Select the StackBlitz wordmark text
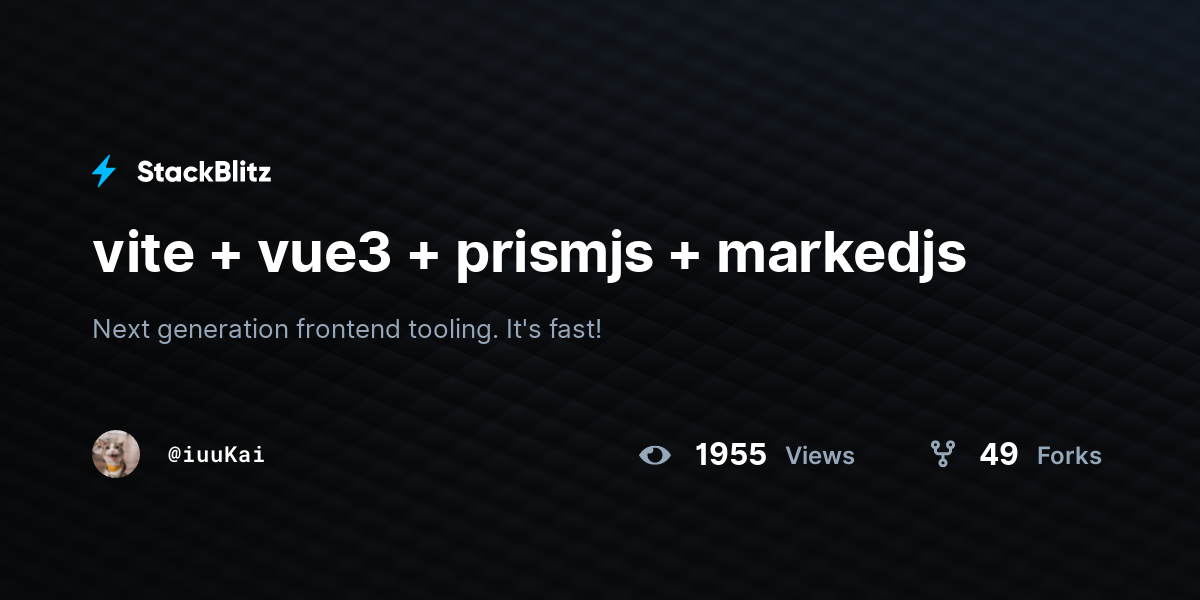This screenshot has width=1200, height=600. 204,172
